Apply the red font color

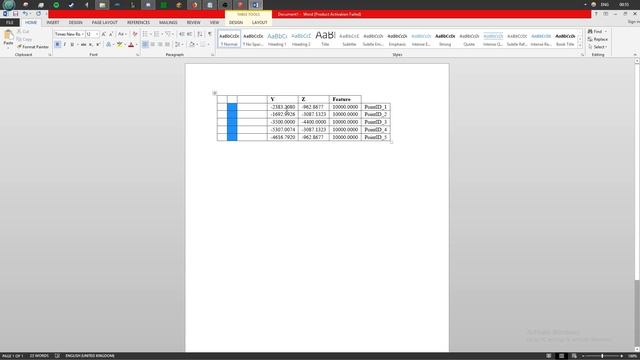(131, 44)
